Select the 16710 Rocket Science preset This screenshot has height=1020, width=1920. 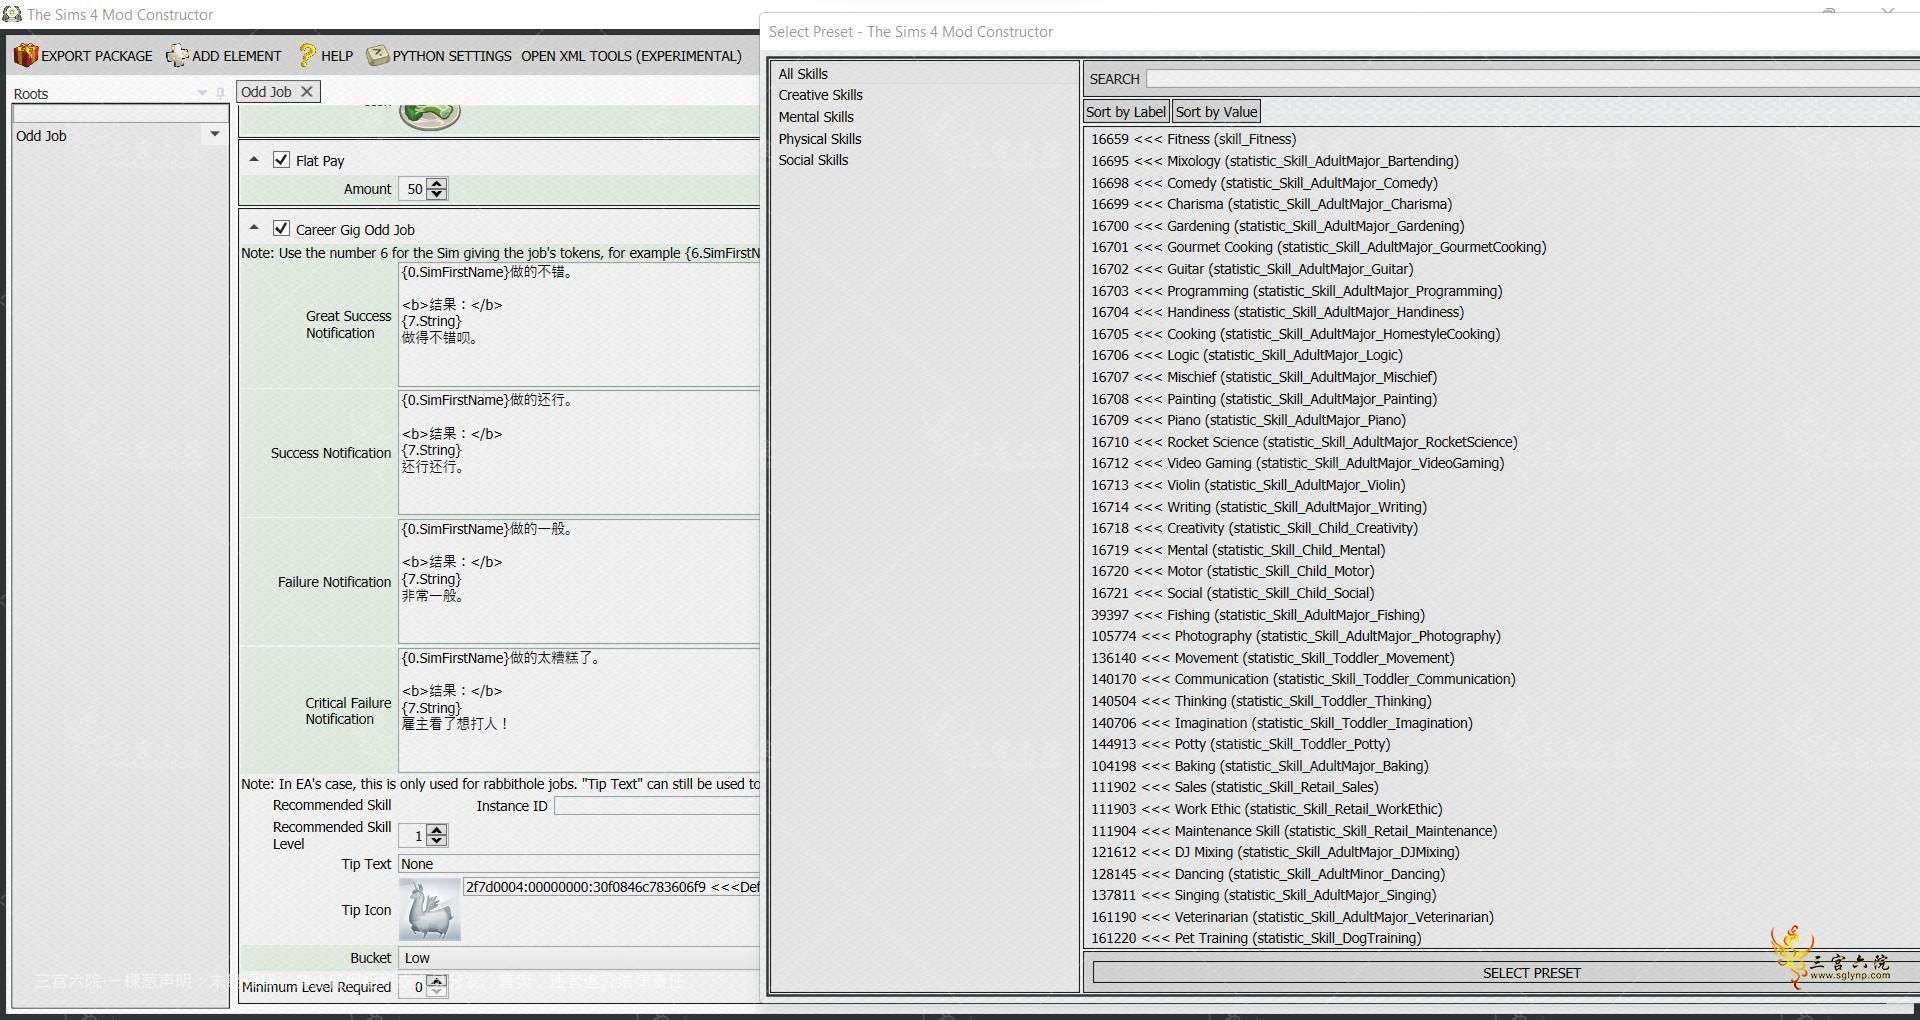[x=1304, y=442]
